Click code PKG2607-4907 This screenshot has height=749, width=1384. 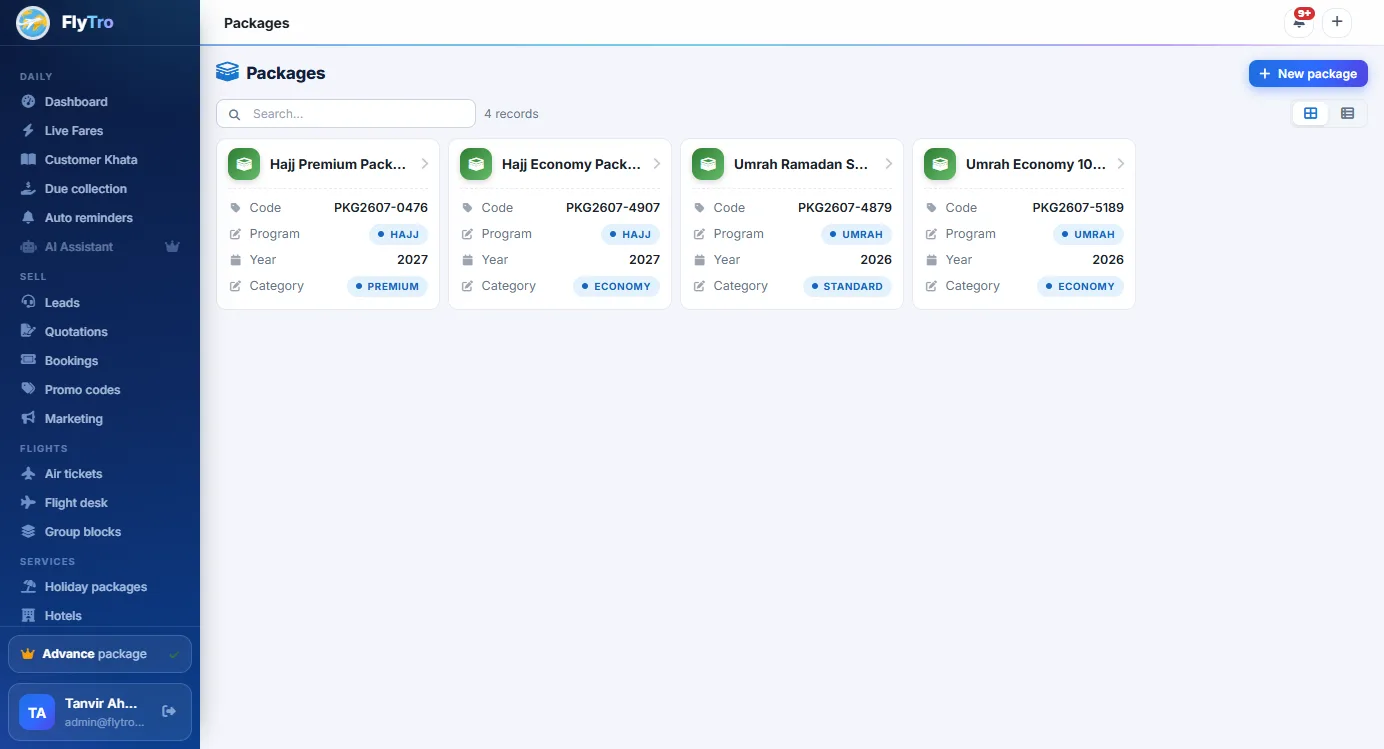point(613,208)
